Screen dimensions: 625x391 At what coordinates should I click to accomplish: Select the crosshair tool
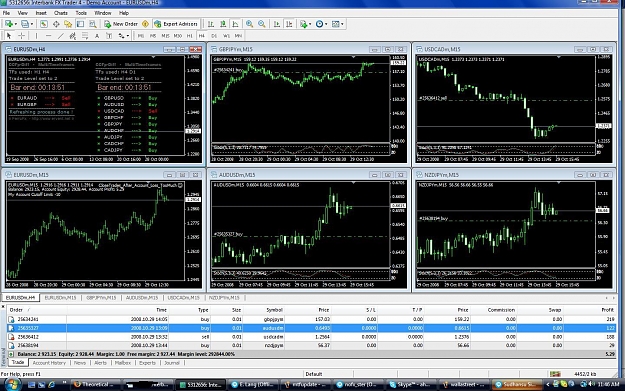click(x=22, y=36)
